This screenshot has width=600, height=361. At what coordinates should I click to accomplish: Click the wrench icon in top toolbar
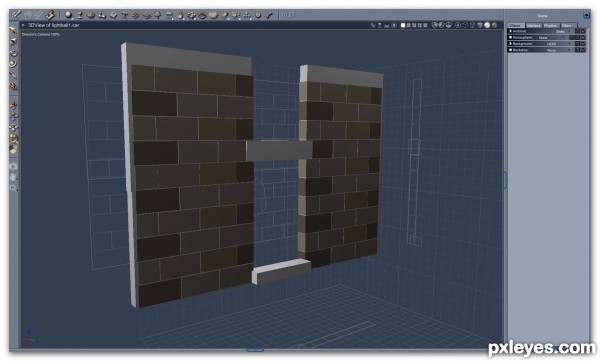[269, 15]
